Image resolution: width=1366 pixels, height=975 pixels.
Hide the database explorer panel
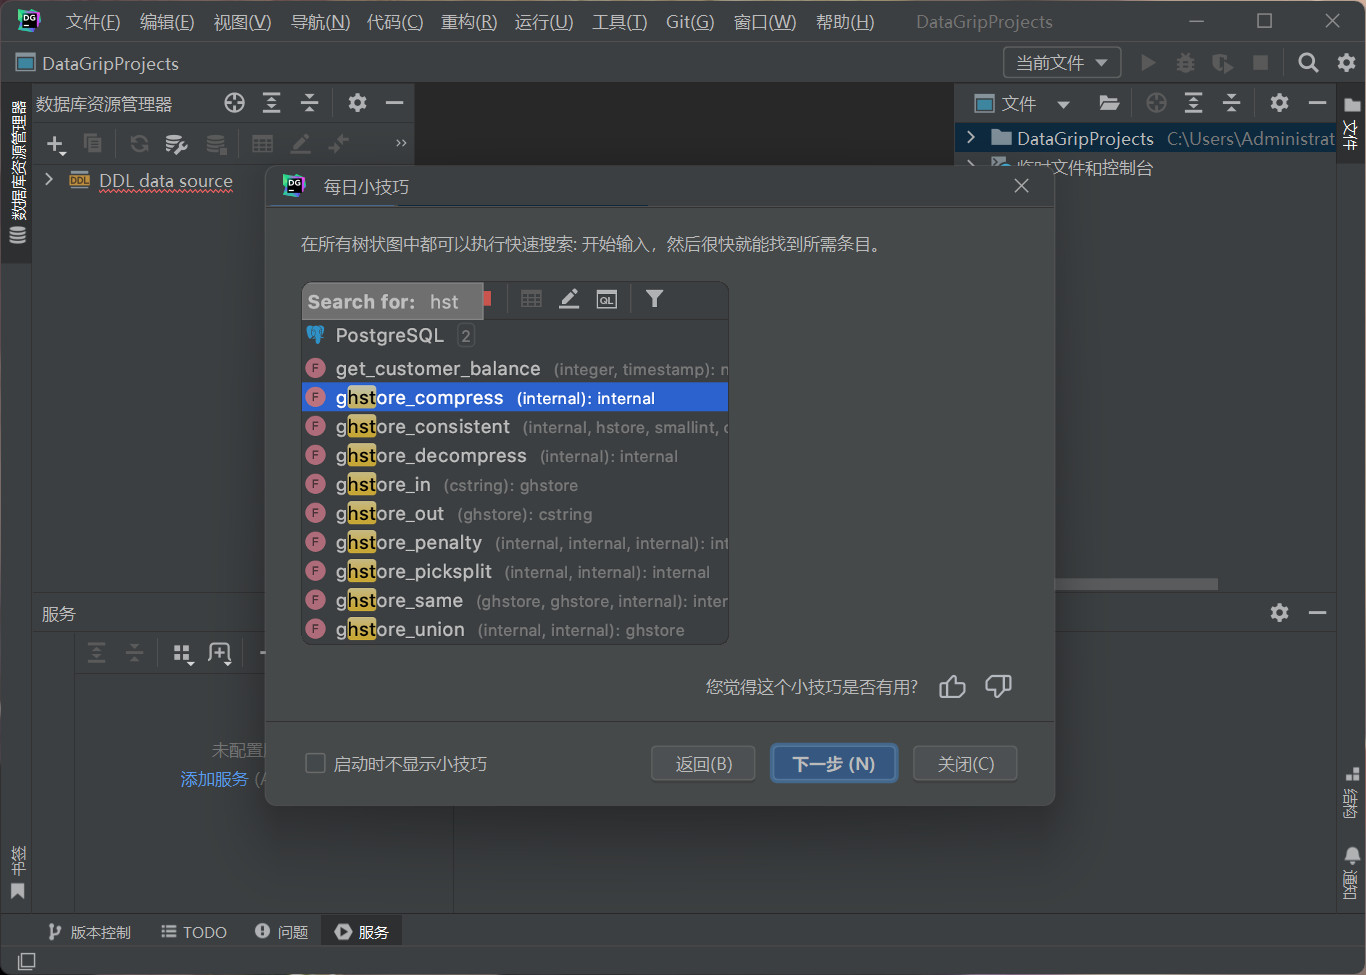[x=395, y=103]
